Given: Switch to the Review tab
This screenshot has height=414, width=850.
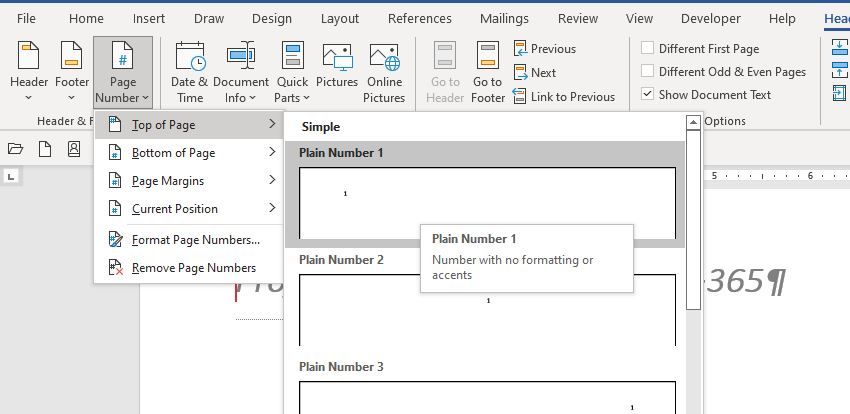Looking at the screenshot, I should point(578,18).
